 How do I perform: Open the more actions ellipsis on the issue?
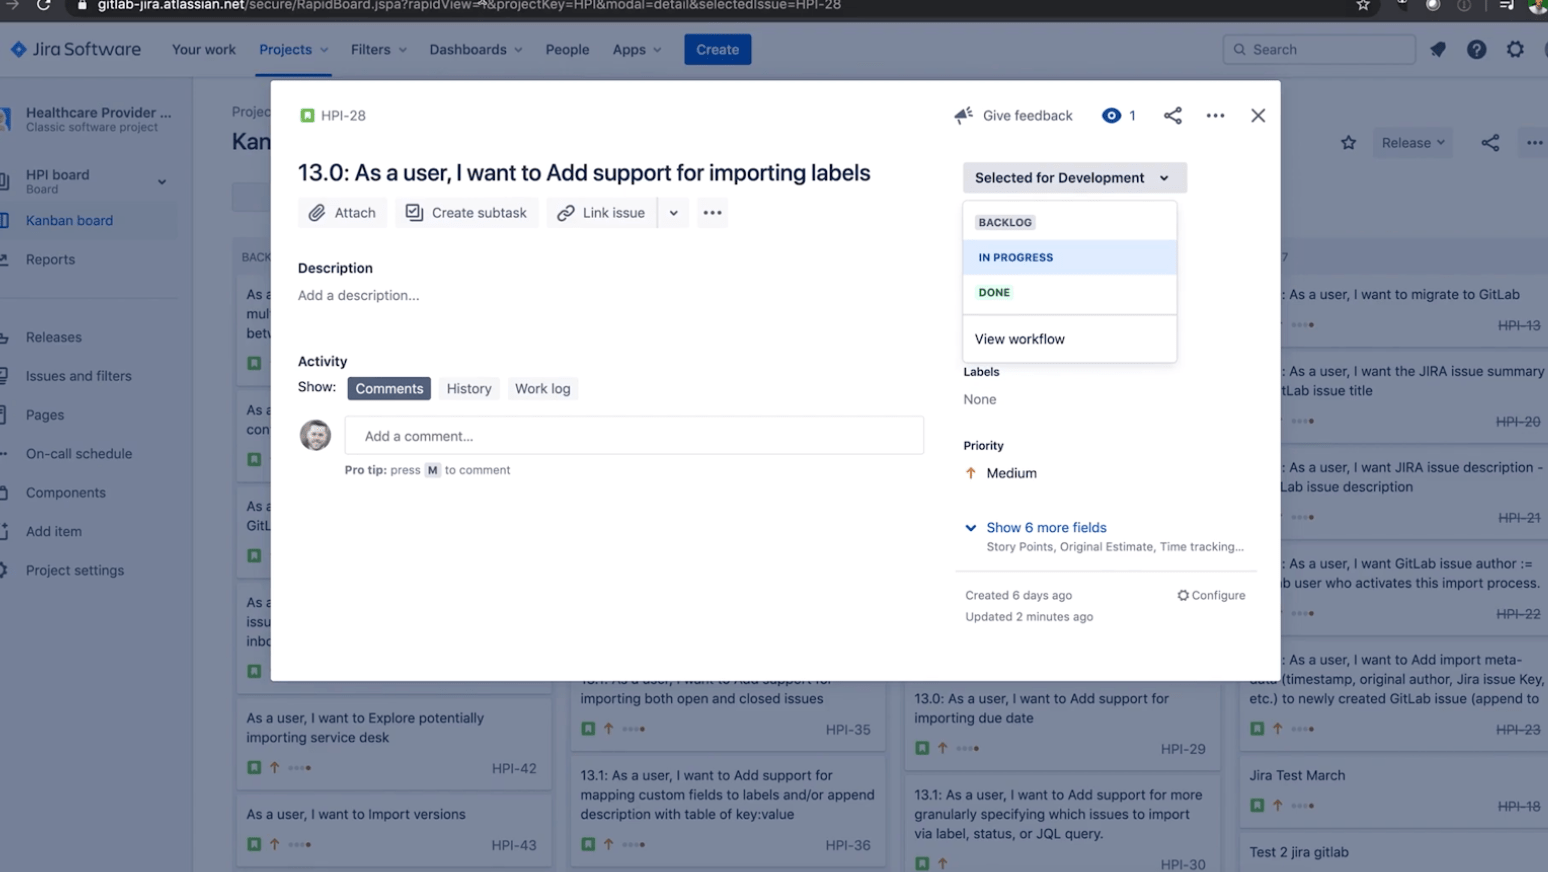[x=1215, y=115]
